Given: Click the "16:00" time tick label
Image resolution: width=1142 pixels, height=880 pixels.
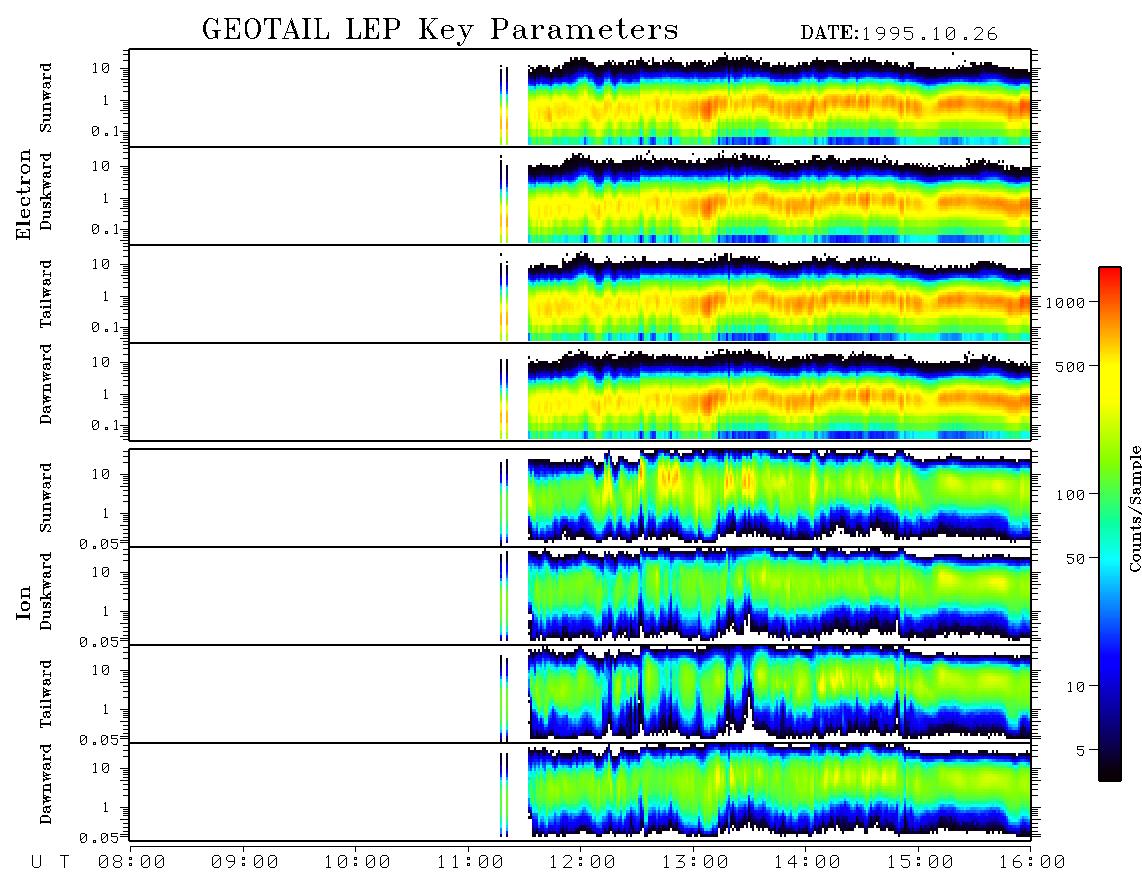Looking at the screenshot, I should pyautogui.click(x=1032, y=863).
